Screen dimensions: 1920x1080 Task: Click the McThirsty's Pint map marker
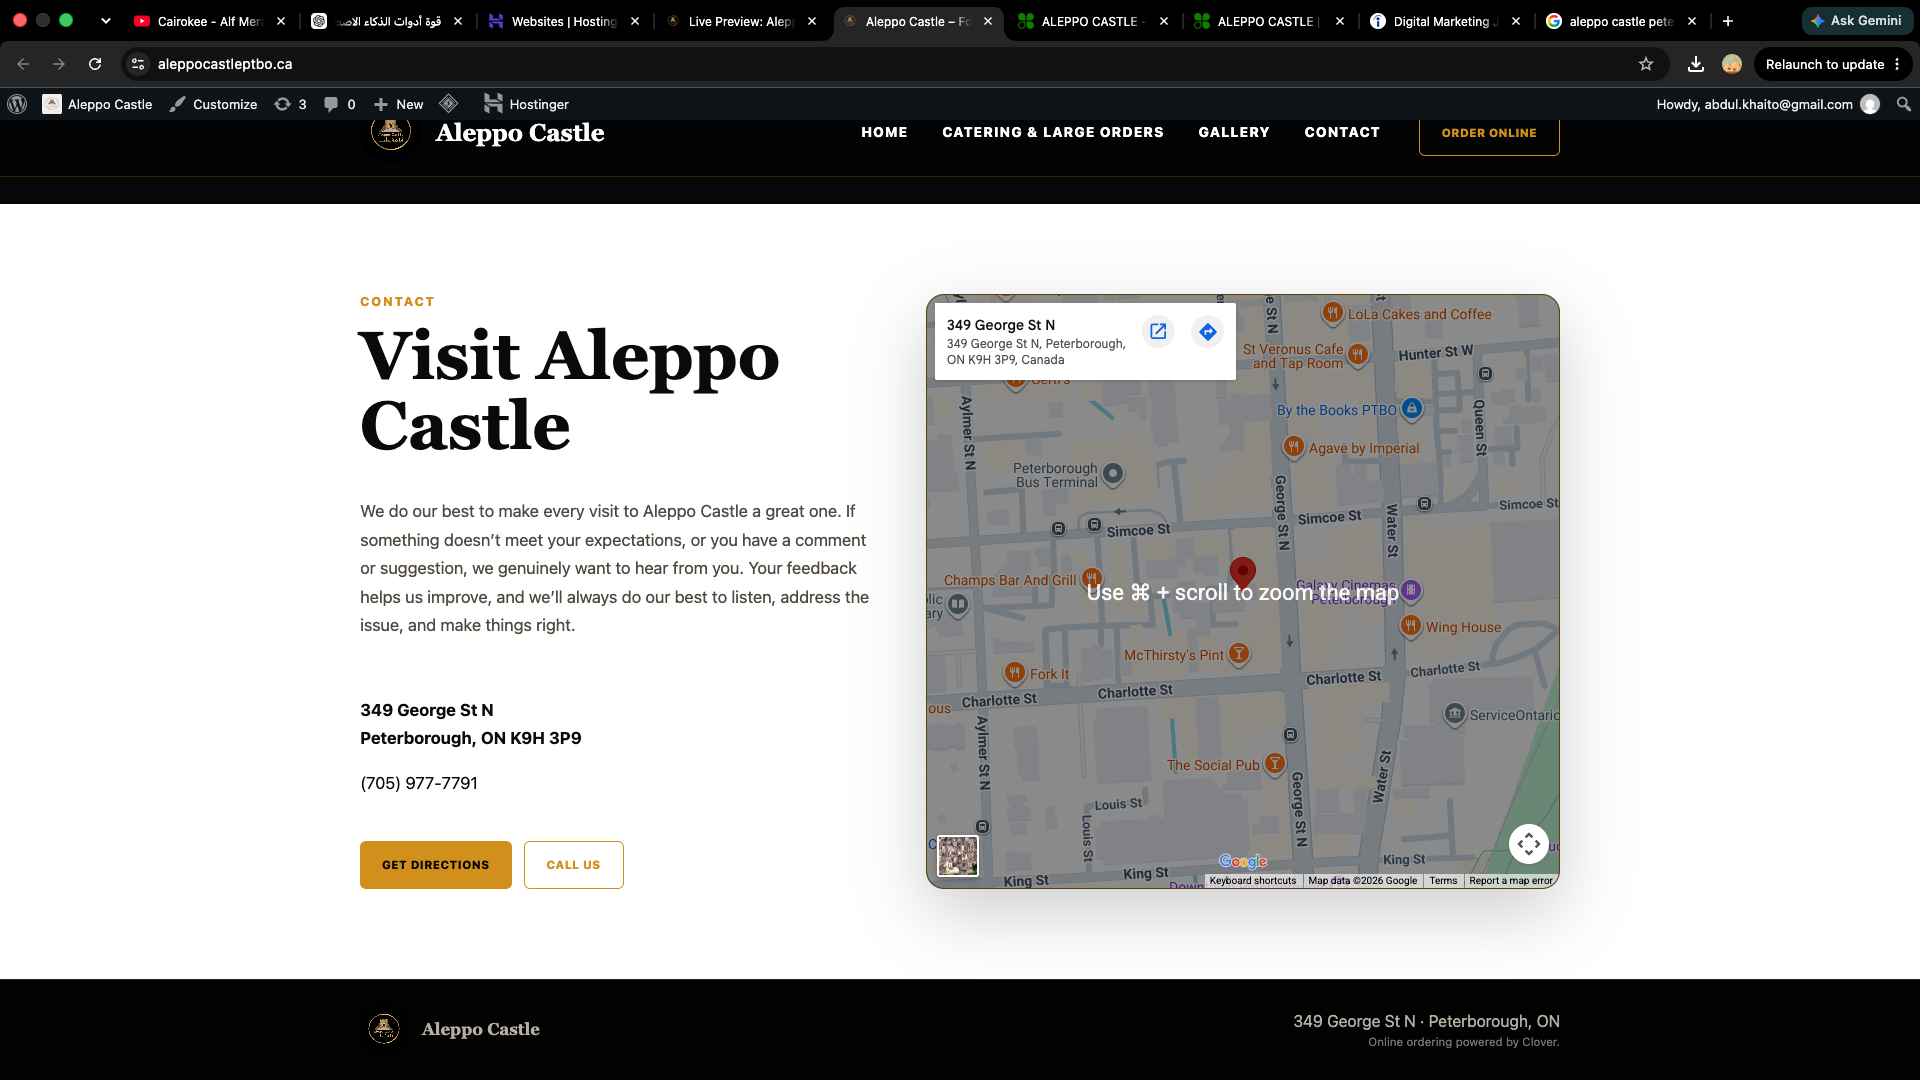click(x=1238, y=654)
